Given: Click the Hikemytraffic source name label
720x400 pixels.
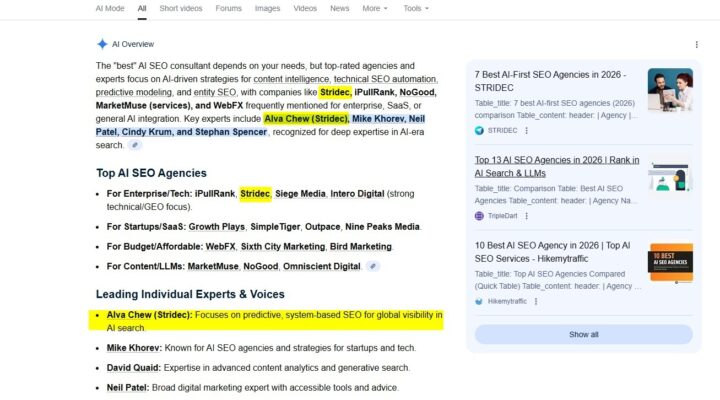Looking at the screenshot, I should click(507, 301).
